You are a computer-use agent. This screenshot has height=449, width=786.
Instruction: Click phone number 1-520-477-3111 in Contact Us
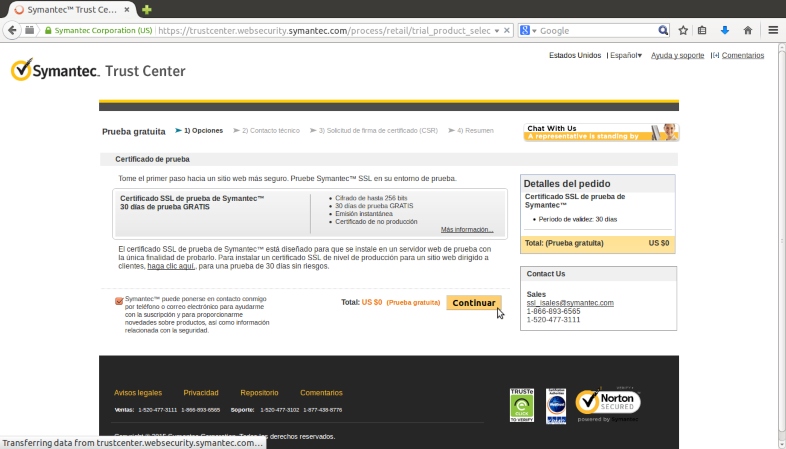pyautogui.click(x=553, y=320)
